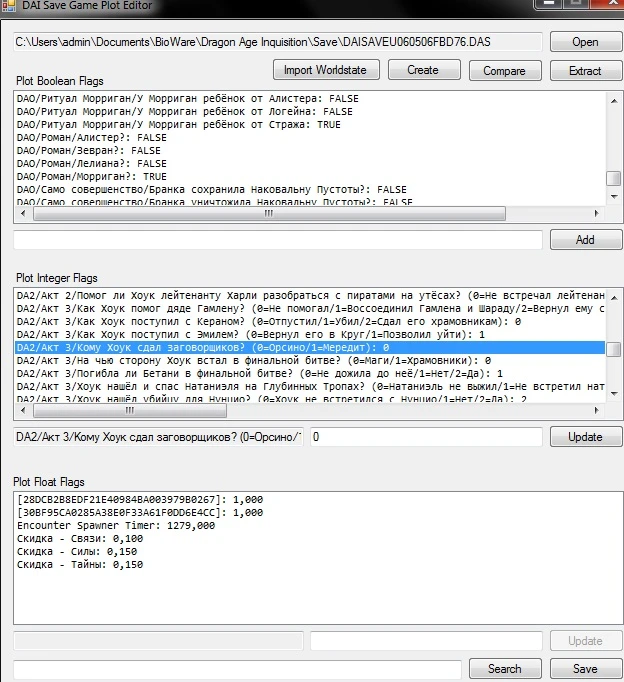
Task: Select 'Скидка - Связи: 0,100' row
Action: pyautogui.click(x=318, y=539)
